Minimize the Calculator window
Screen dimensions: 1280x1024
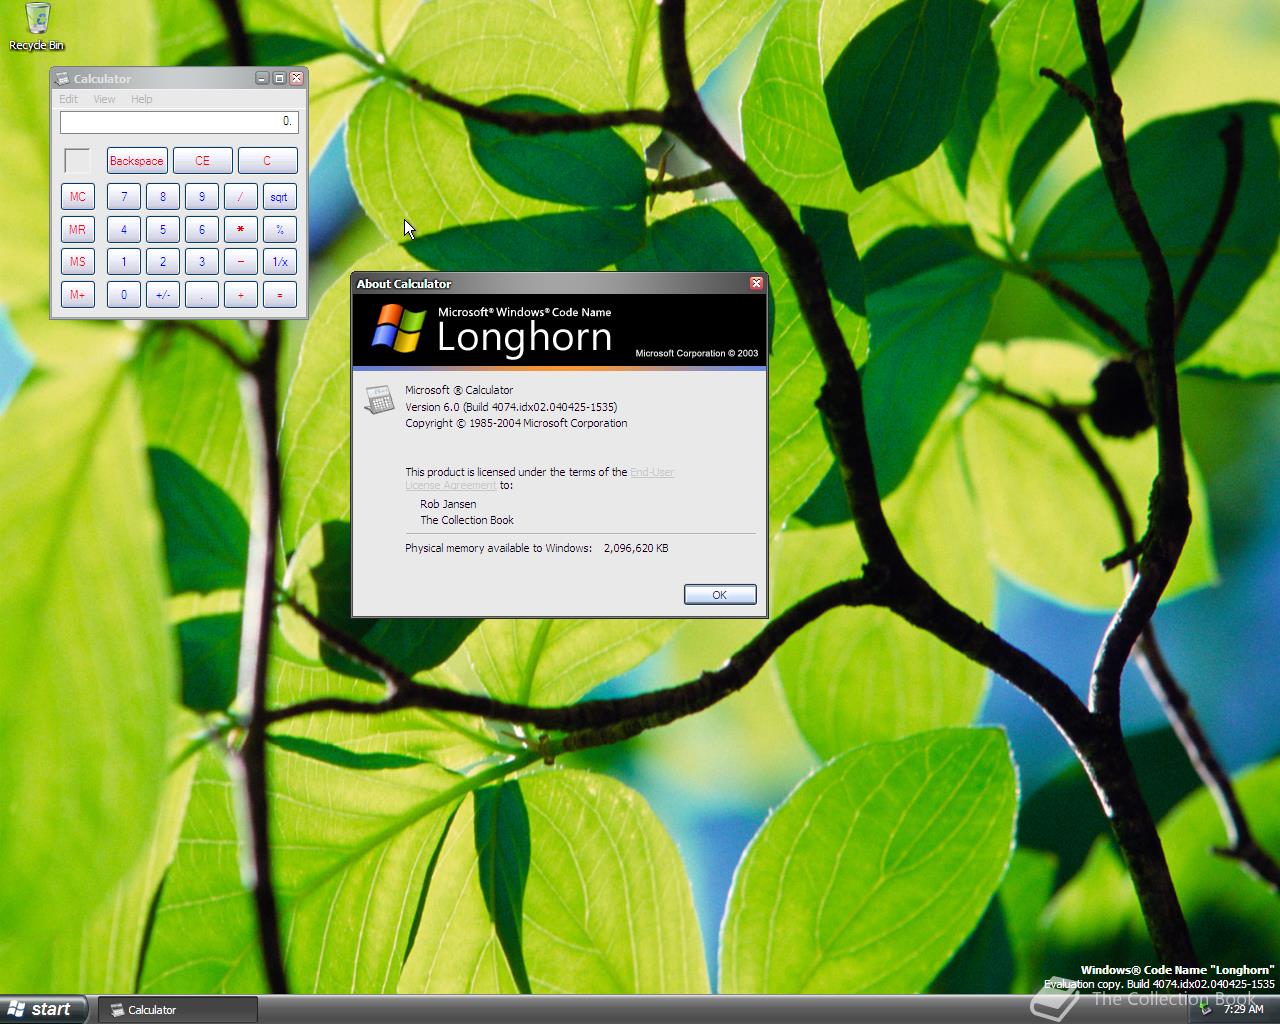[x=262, y=78]
